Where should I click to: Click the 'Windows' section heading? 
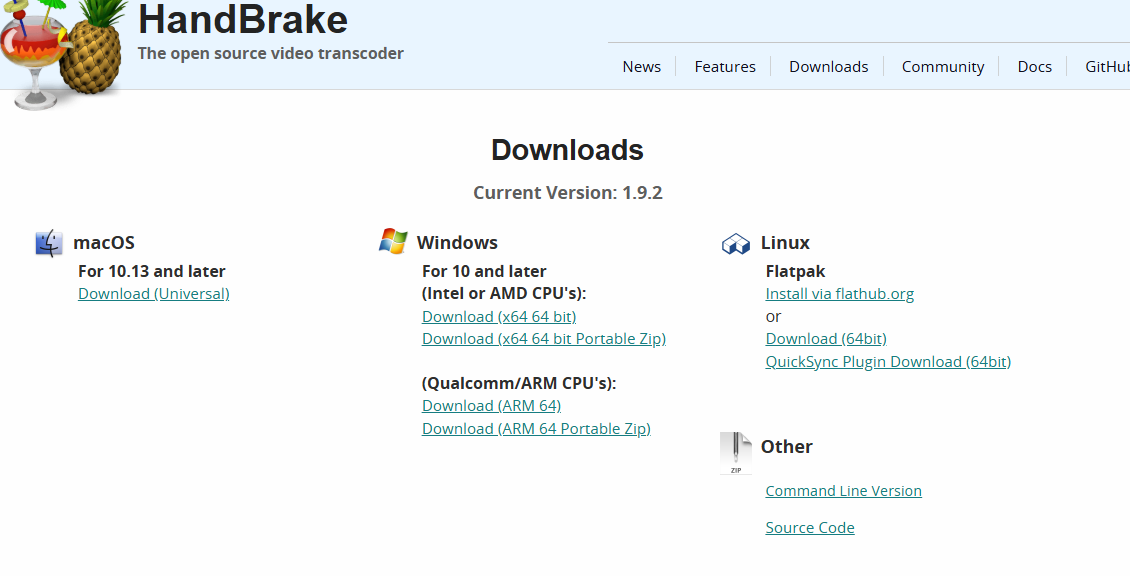click(457, 243)
